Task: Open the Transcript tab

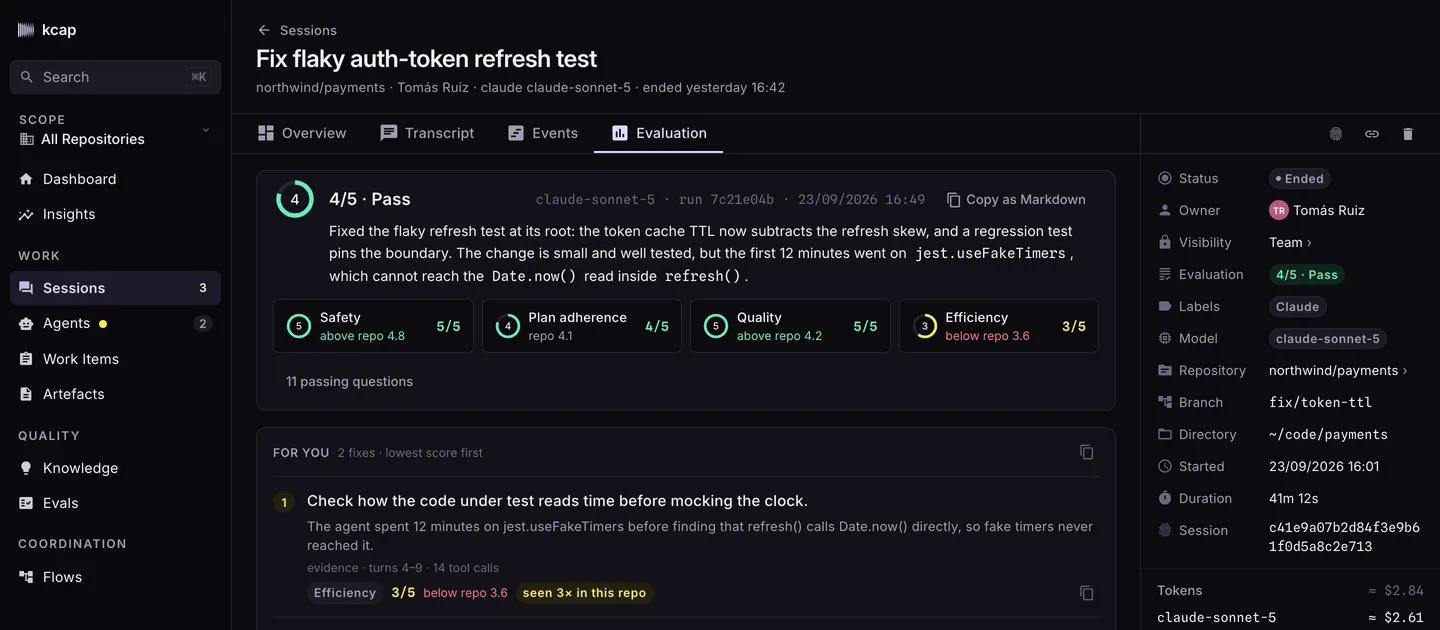Action: pos(427,133)
